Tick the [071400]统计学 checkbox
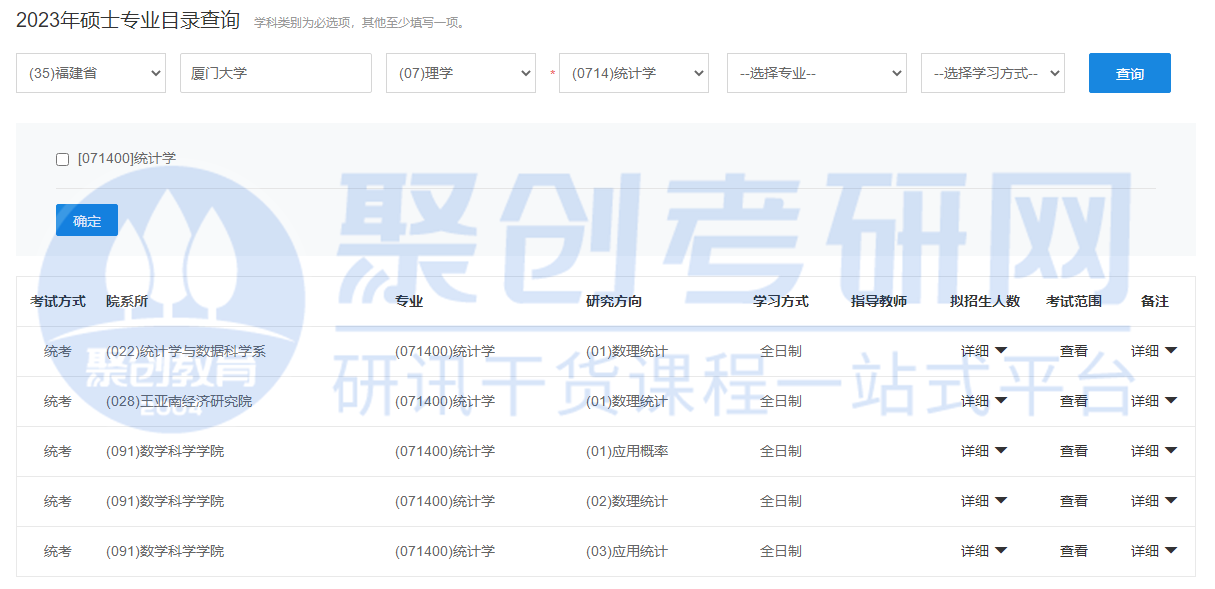The height and width of the screenshot is (589, 1215). click(63, 159)
